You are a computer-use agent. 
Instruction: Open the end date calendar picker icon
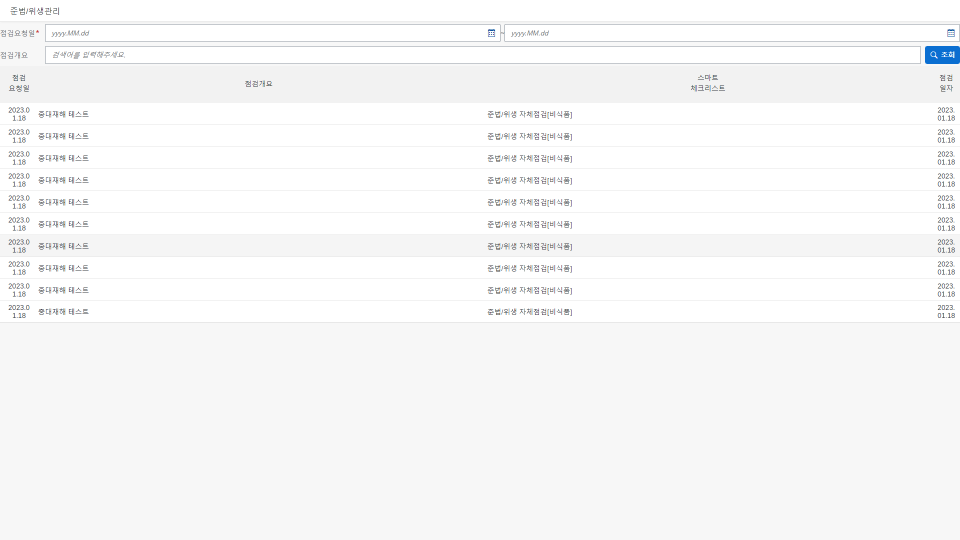click(951, 33)
